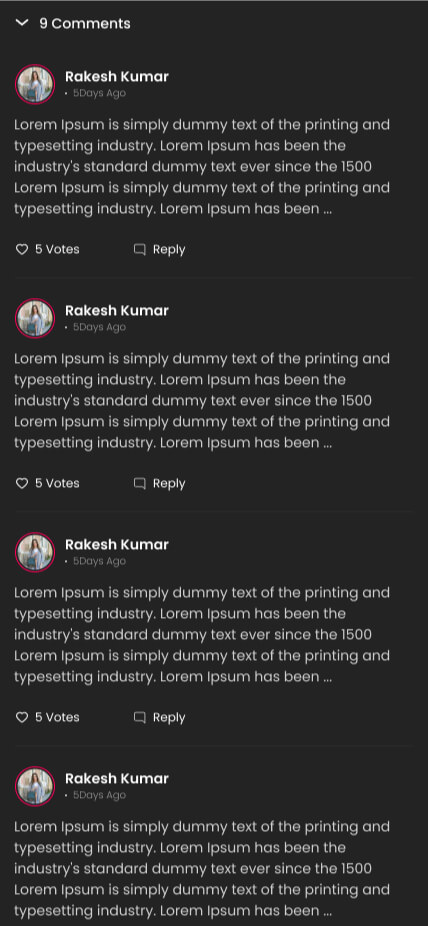Toggle heart vote on the third comment
The width and height of the screenshot is (428, 926).
coord(22,718)
